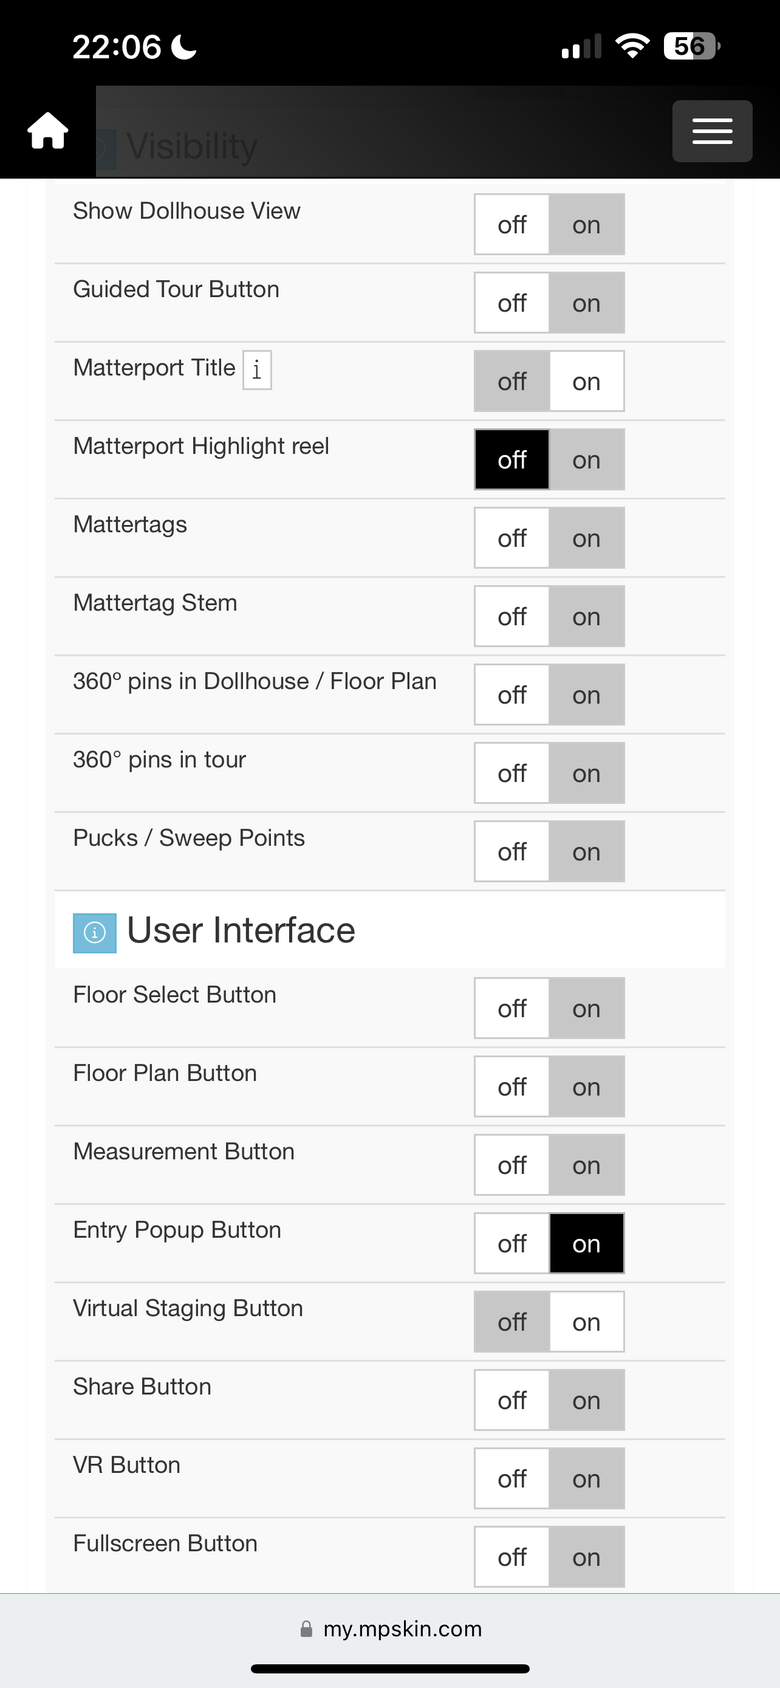Tap the battery indicator icon
780x1688 pixels.
click(x=692, y=46)
